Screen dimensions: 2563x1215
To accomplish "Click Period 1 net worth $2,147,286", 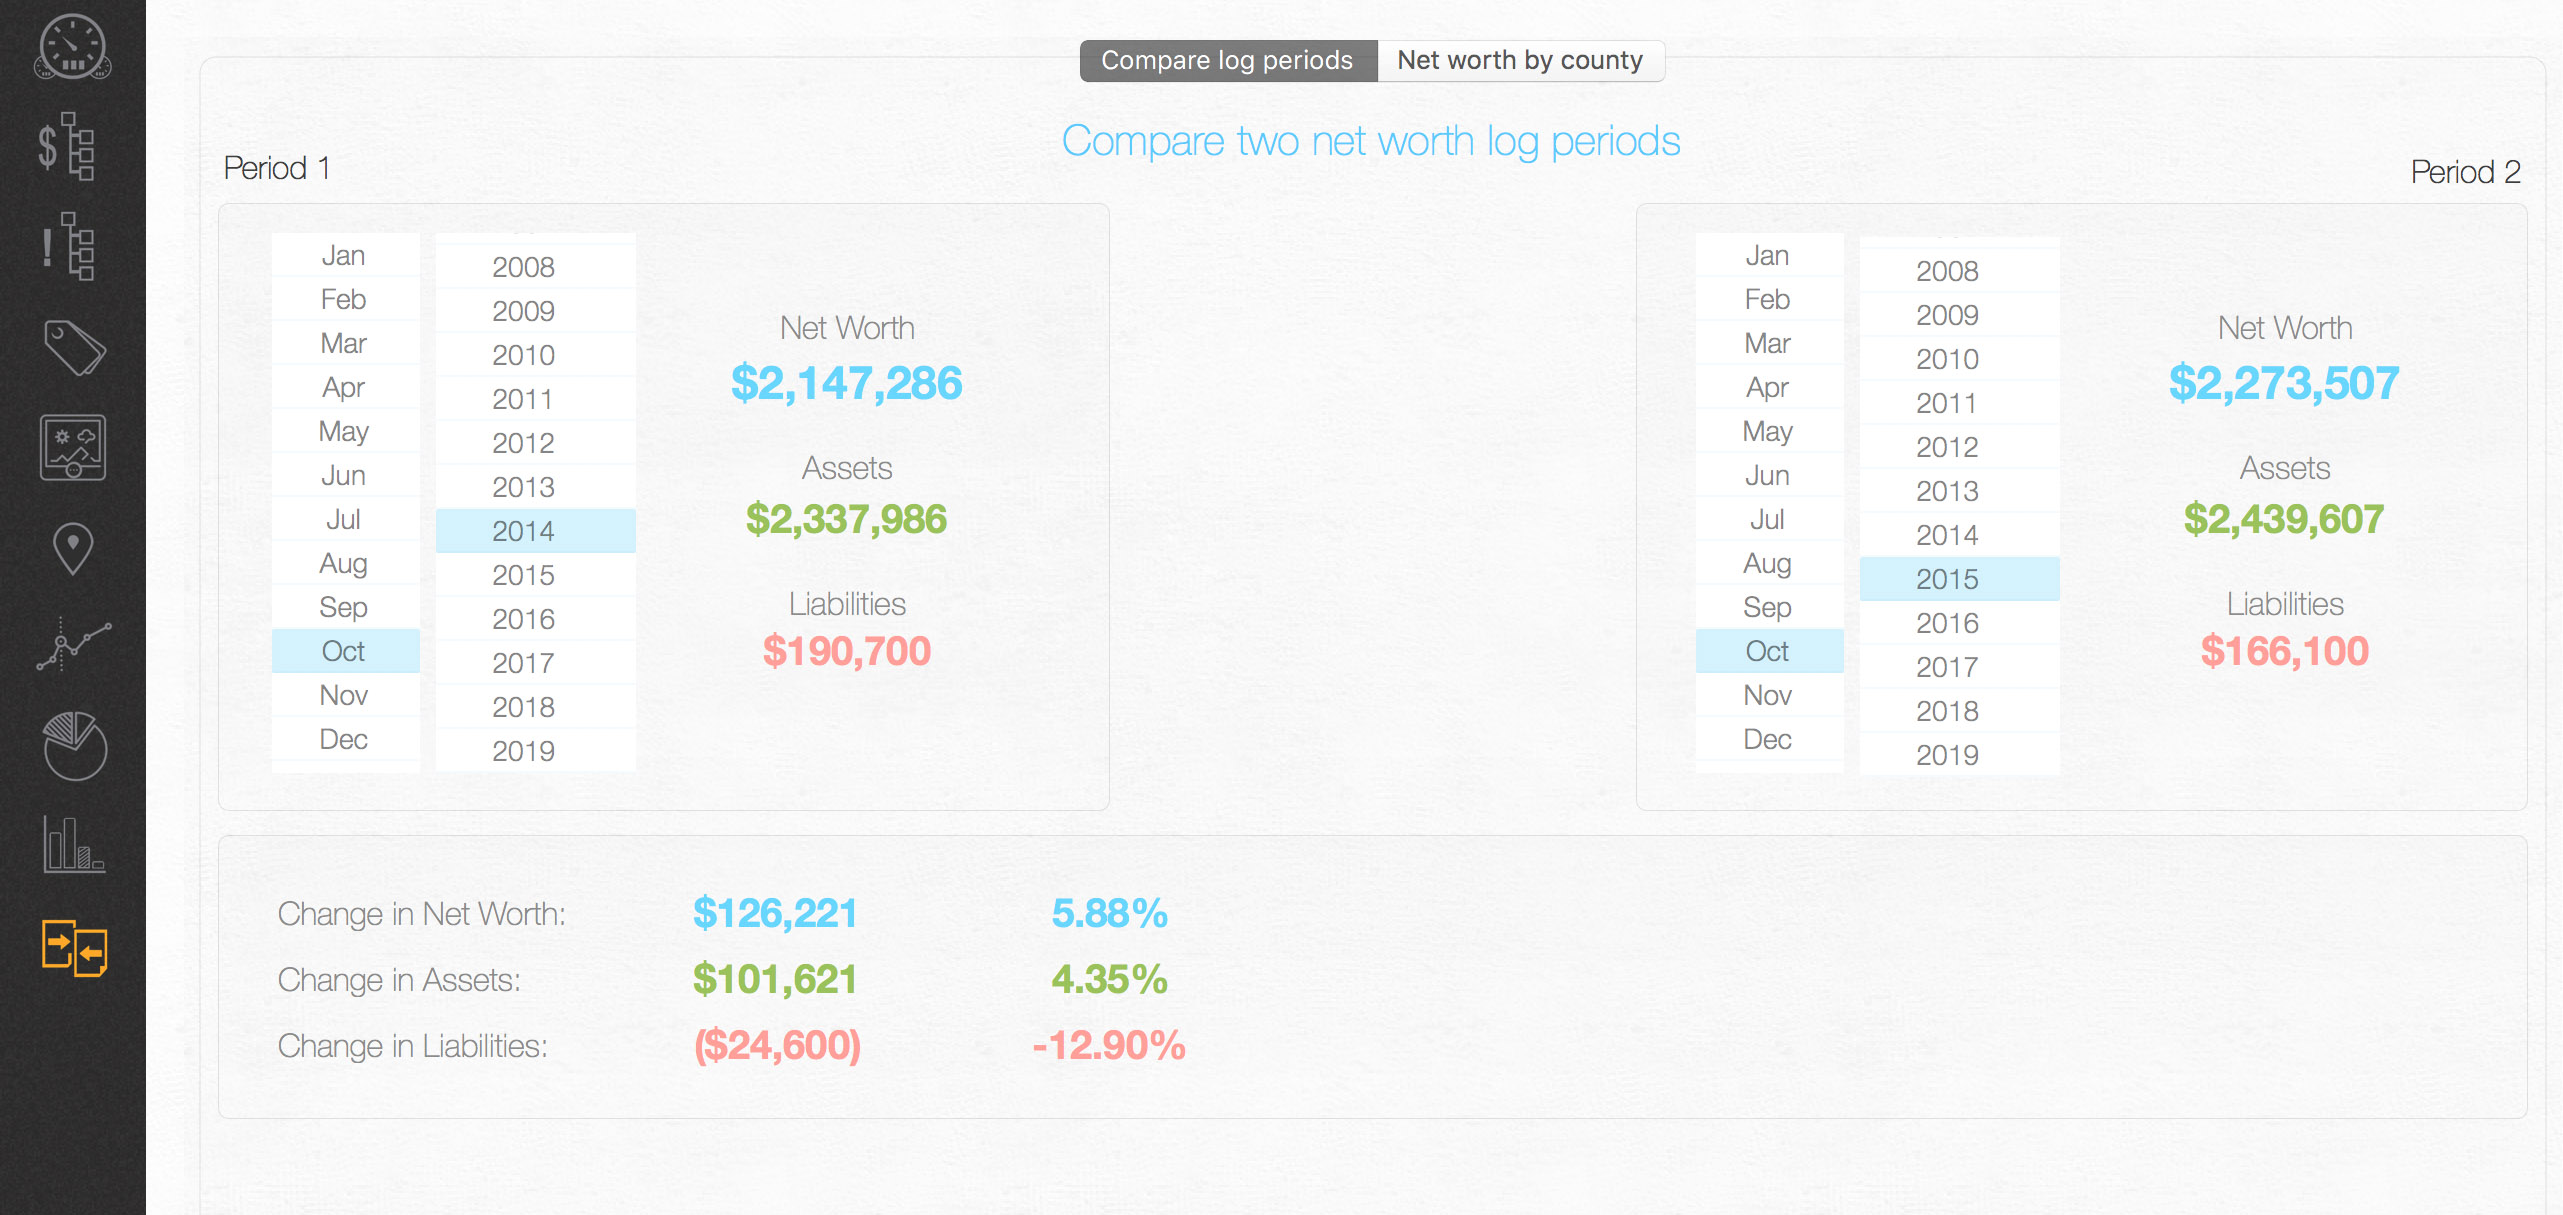I will [846, 384].
